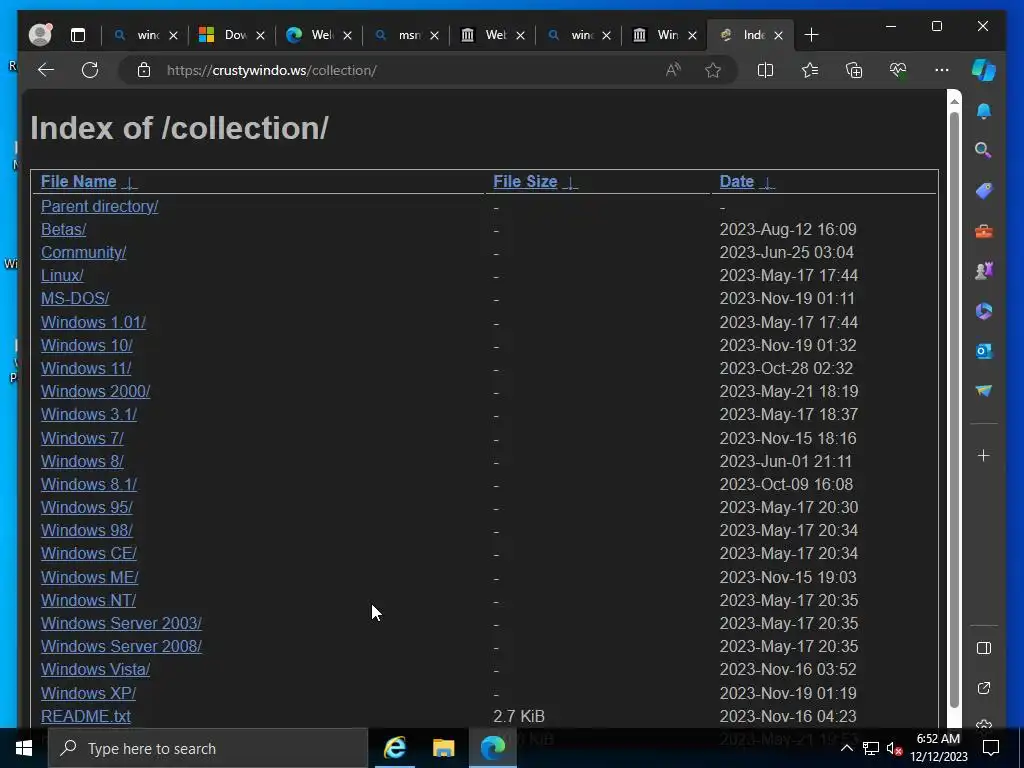
Task: Refresh the current page
Action: 89,70
